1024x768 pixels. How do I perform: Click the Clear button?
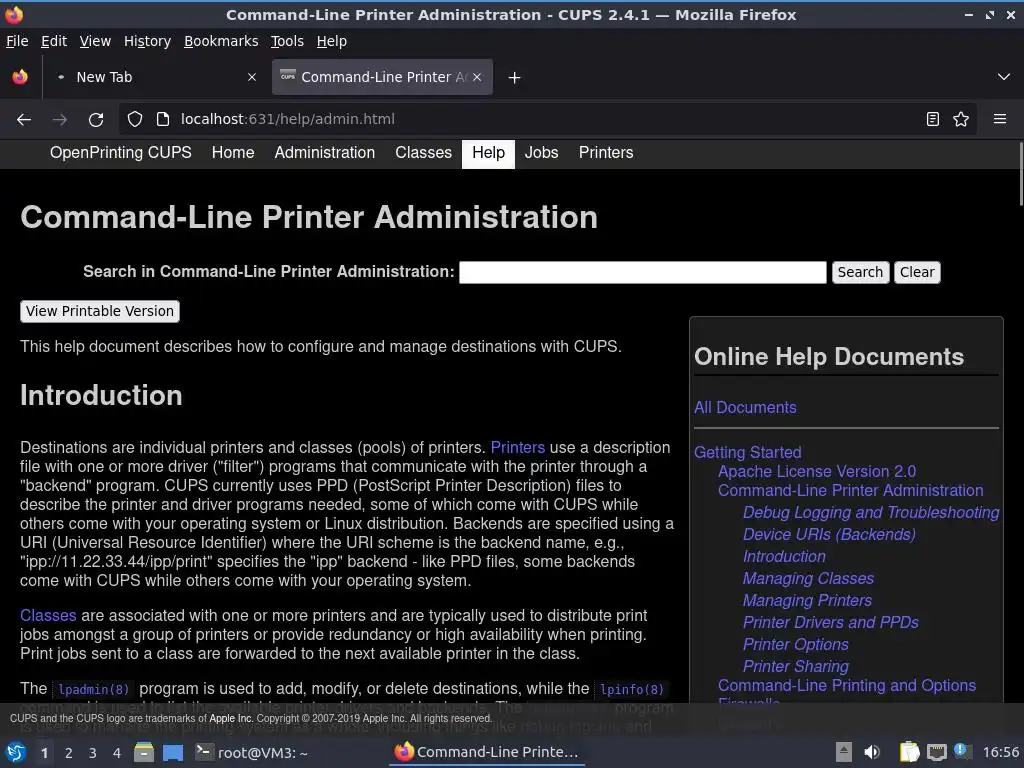point(917,272)
